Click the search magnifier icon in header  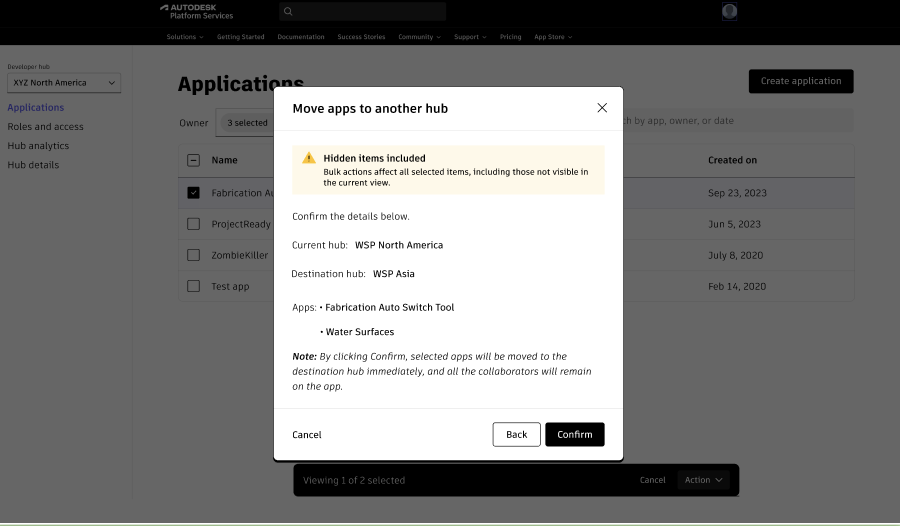(288, 12)
